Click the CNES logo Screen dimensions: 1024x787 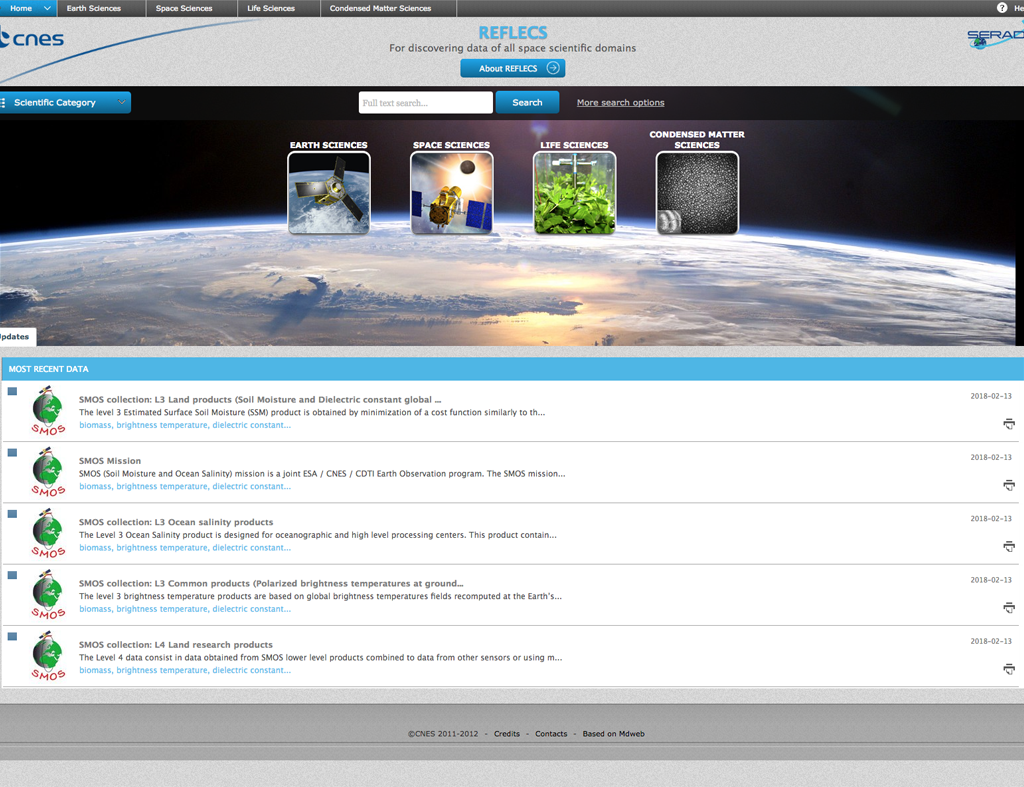33,40
